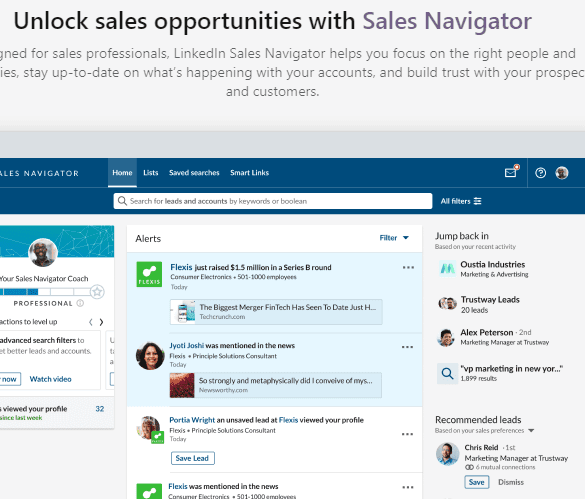Open the help question mark icon

tap(540, 173)
